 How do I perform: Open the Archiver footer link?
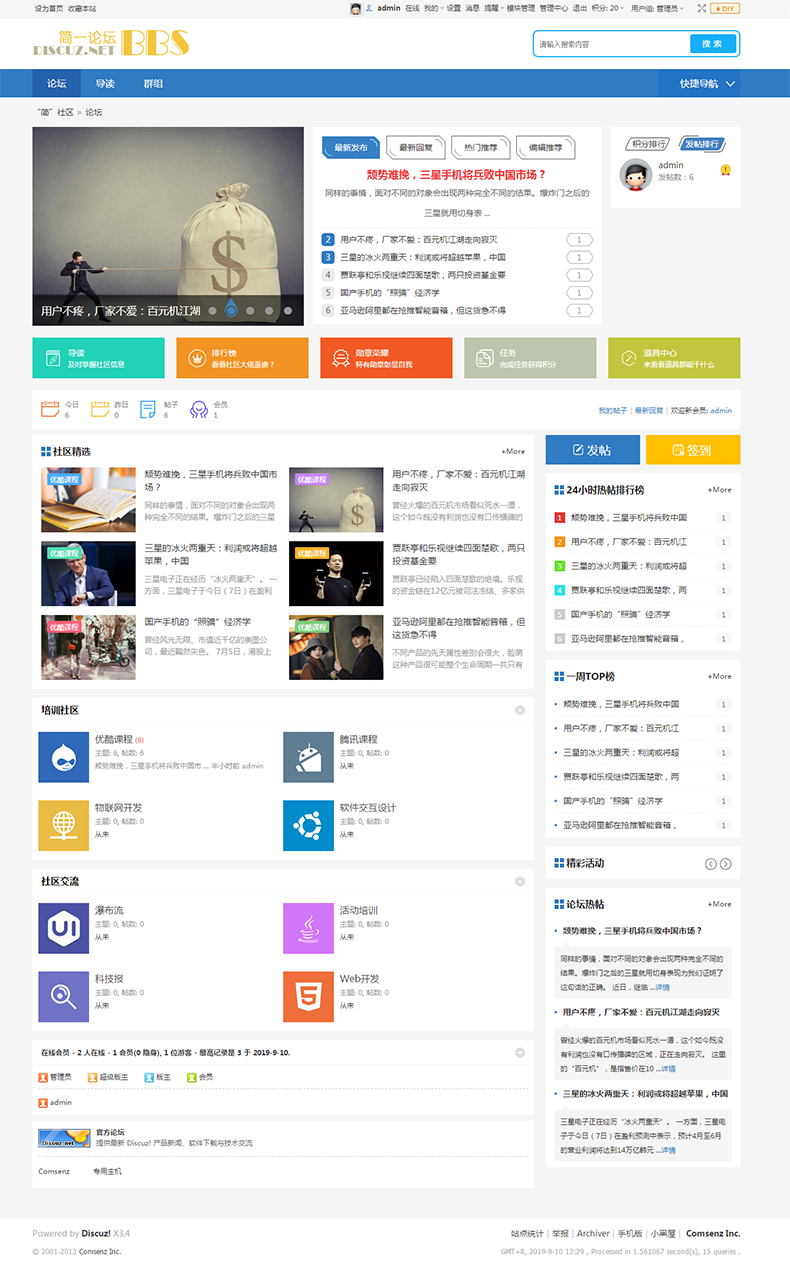[593, 1233]
